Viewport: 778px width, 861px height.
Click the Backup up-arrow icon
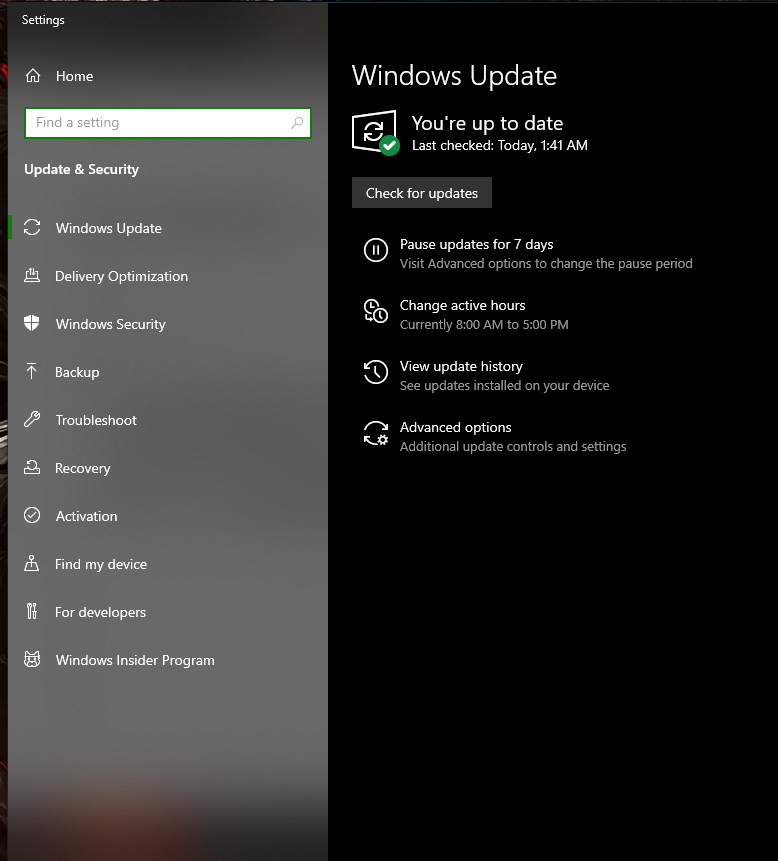coord(32,371)
